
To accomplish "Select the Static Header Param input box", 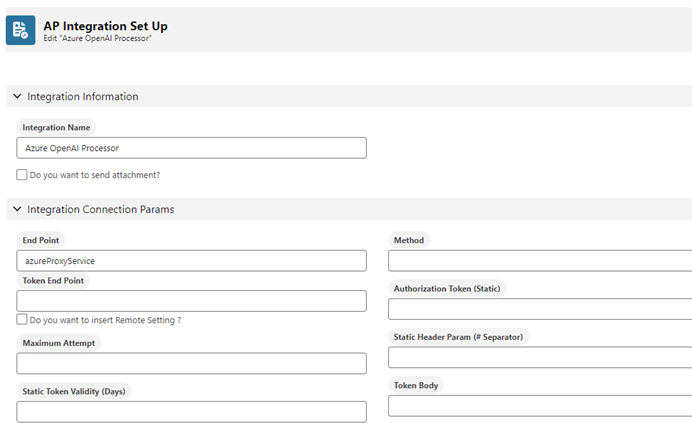I will pyautogui.click(x=540, y=357).
